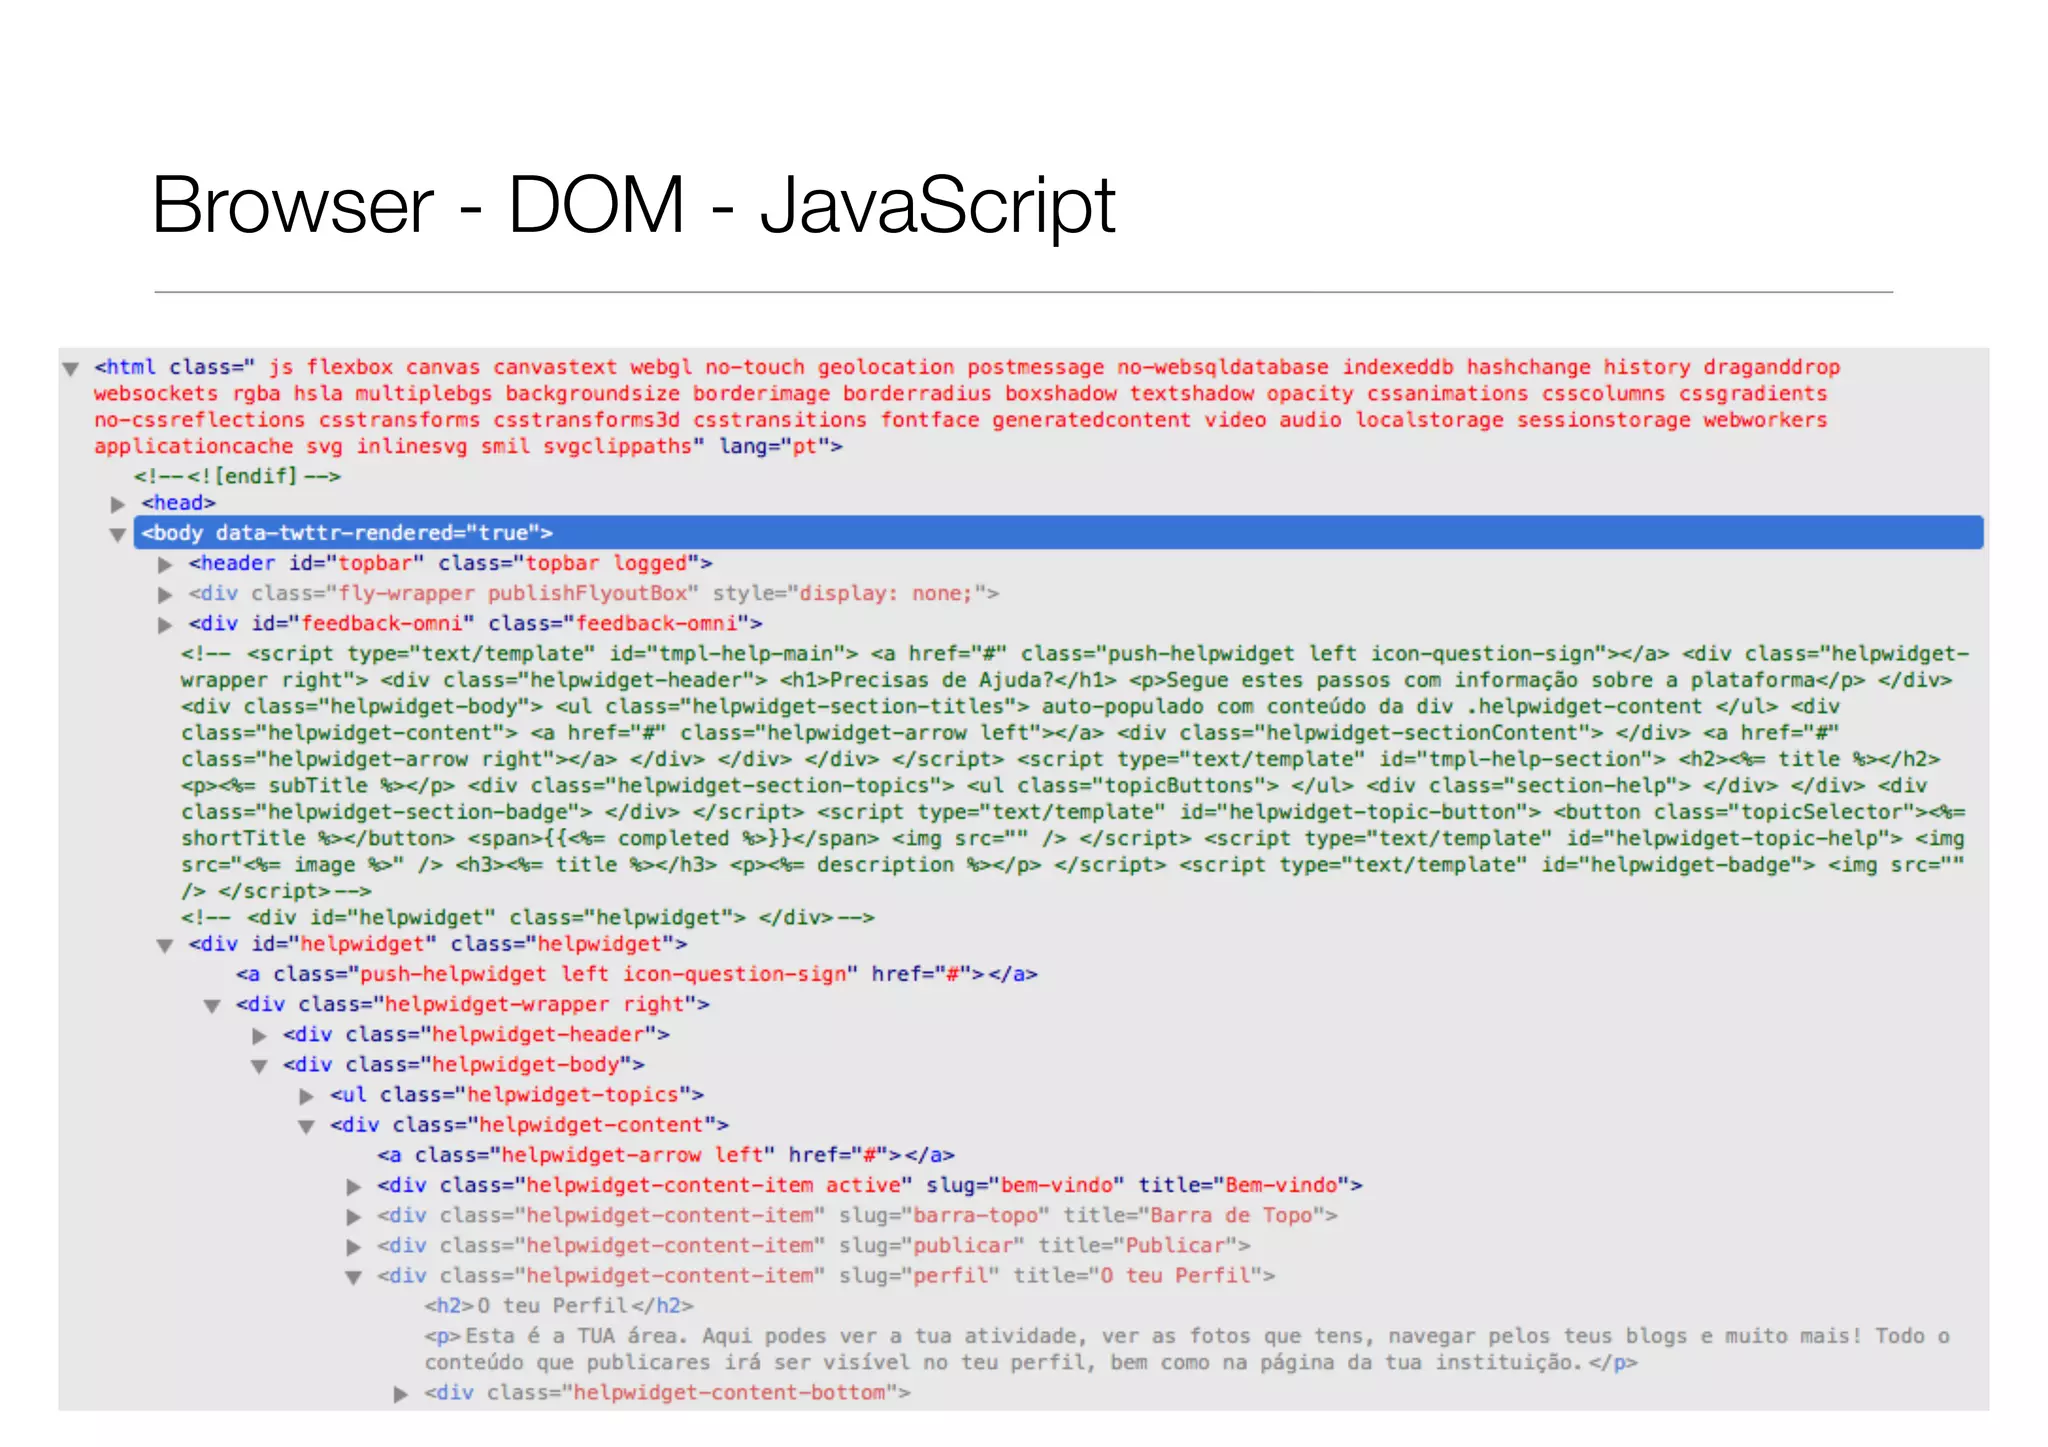Expand the Bem-vindo content-item triangle
This screenshot has height=1447, width=2048.
[353, 1187]
